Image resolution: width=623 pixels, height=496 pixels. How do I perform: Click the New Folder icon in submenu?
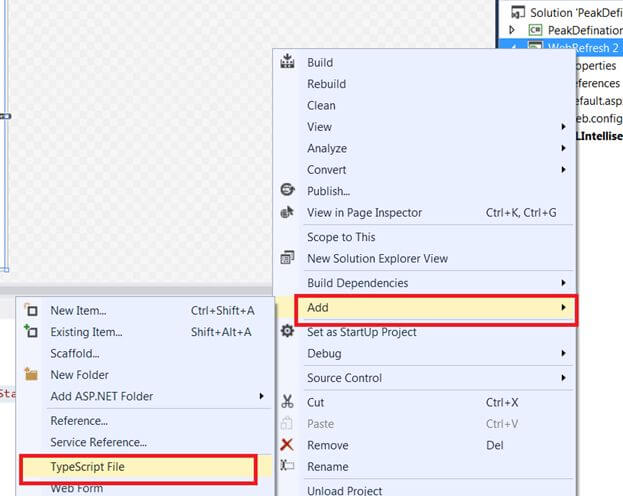31,374
